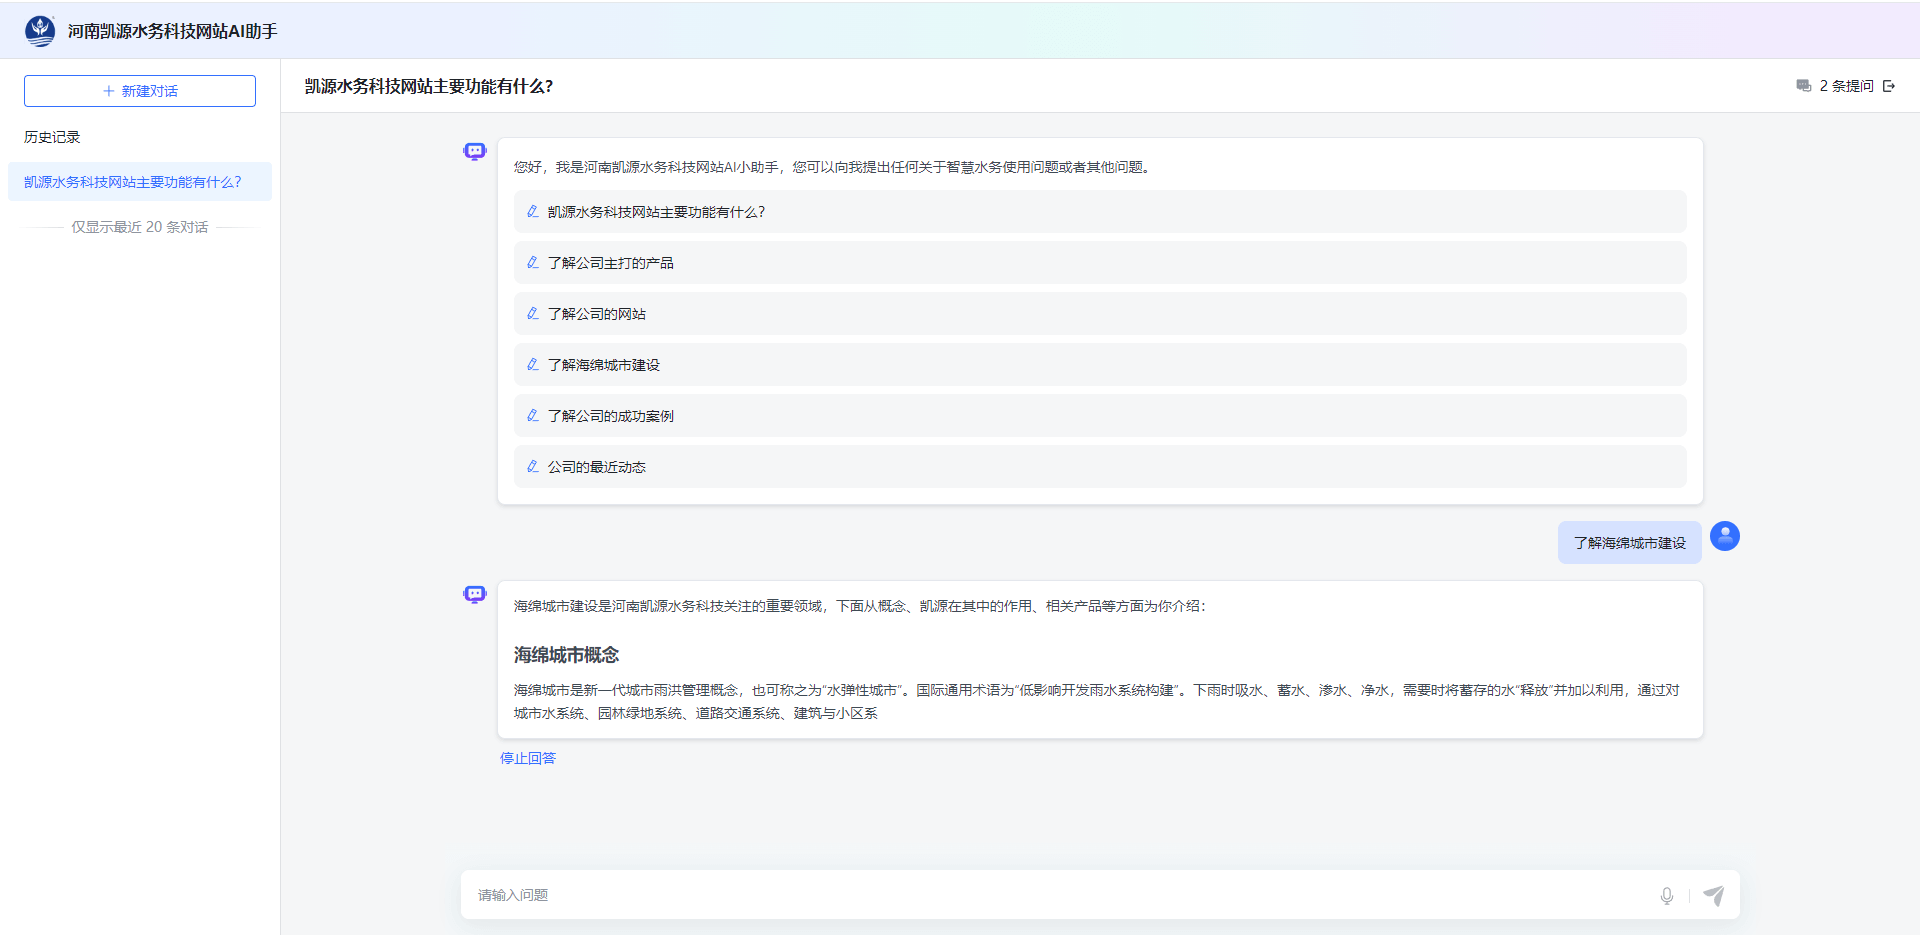Viewport: 1920px width, 937px height.
Task: Click 凯源水务科技网站主要功能有什么? suggestion
Action: click(x=1098, y=212)
